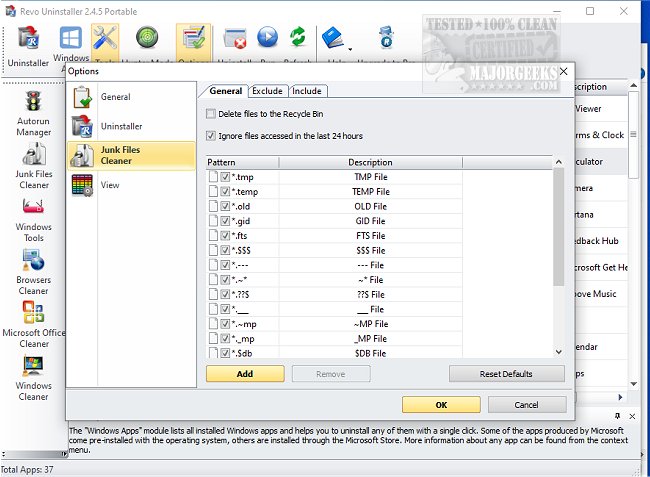Switch to the Include tab
650x477 pixels.
click(307, 91)
